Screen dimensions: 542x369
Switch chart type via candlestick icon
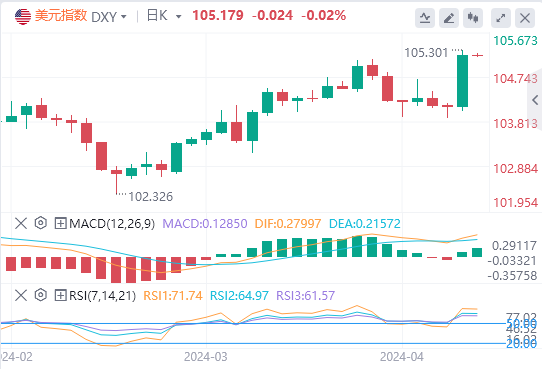473,18
